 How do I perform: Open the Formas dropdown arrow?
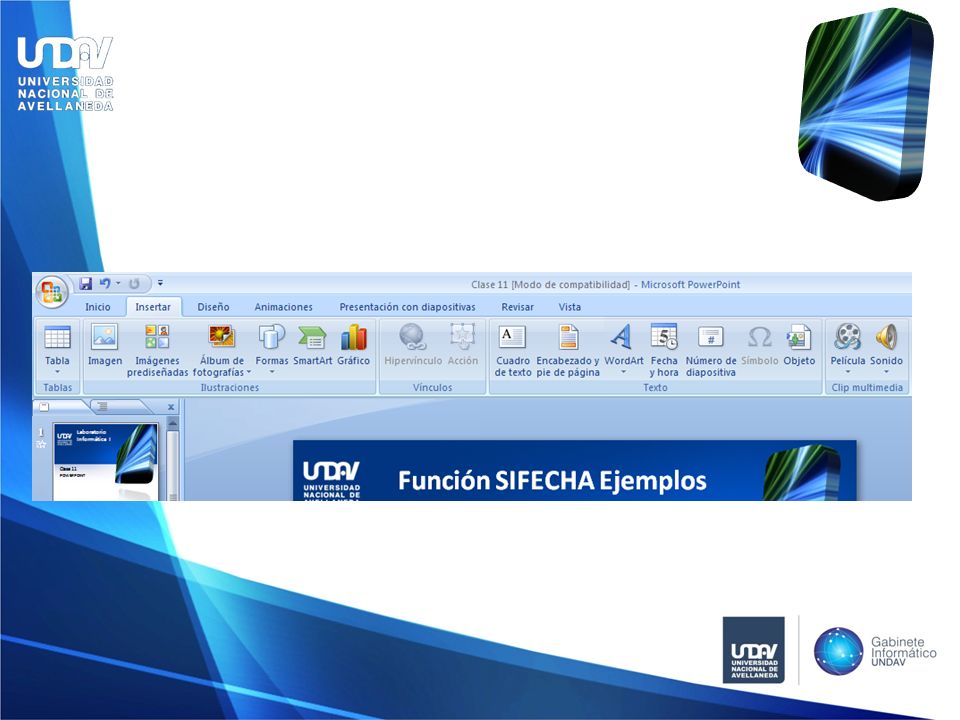[x=272, y=372]
